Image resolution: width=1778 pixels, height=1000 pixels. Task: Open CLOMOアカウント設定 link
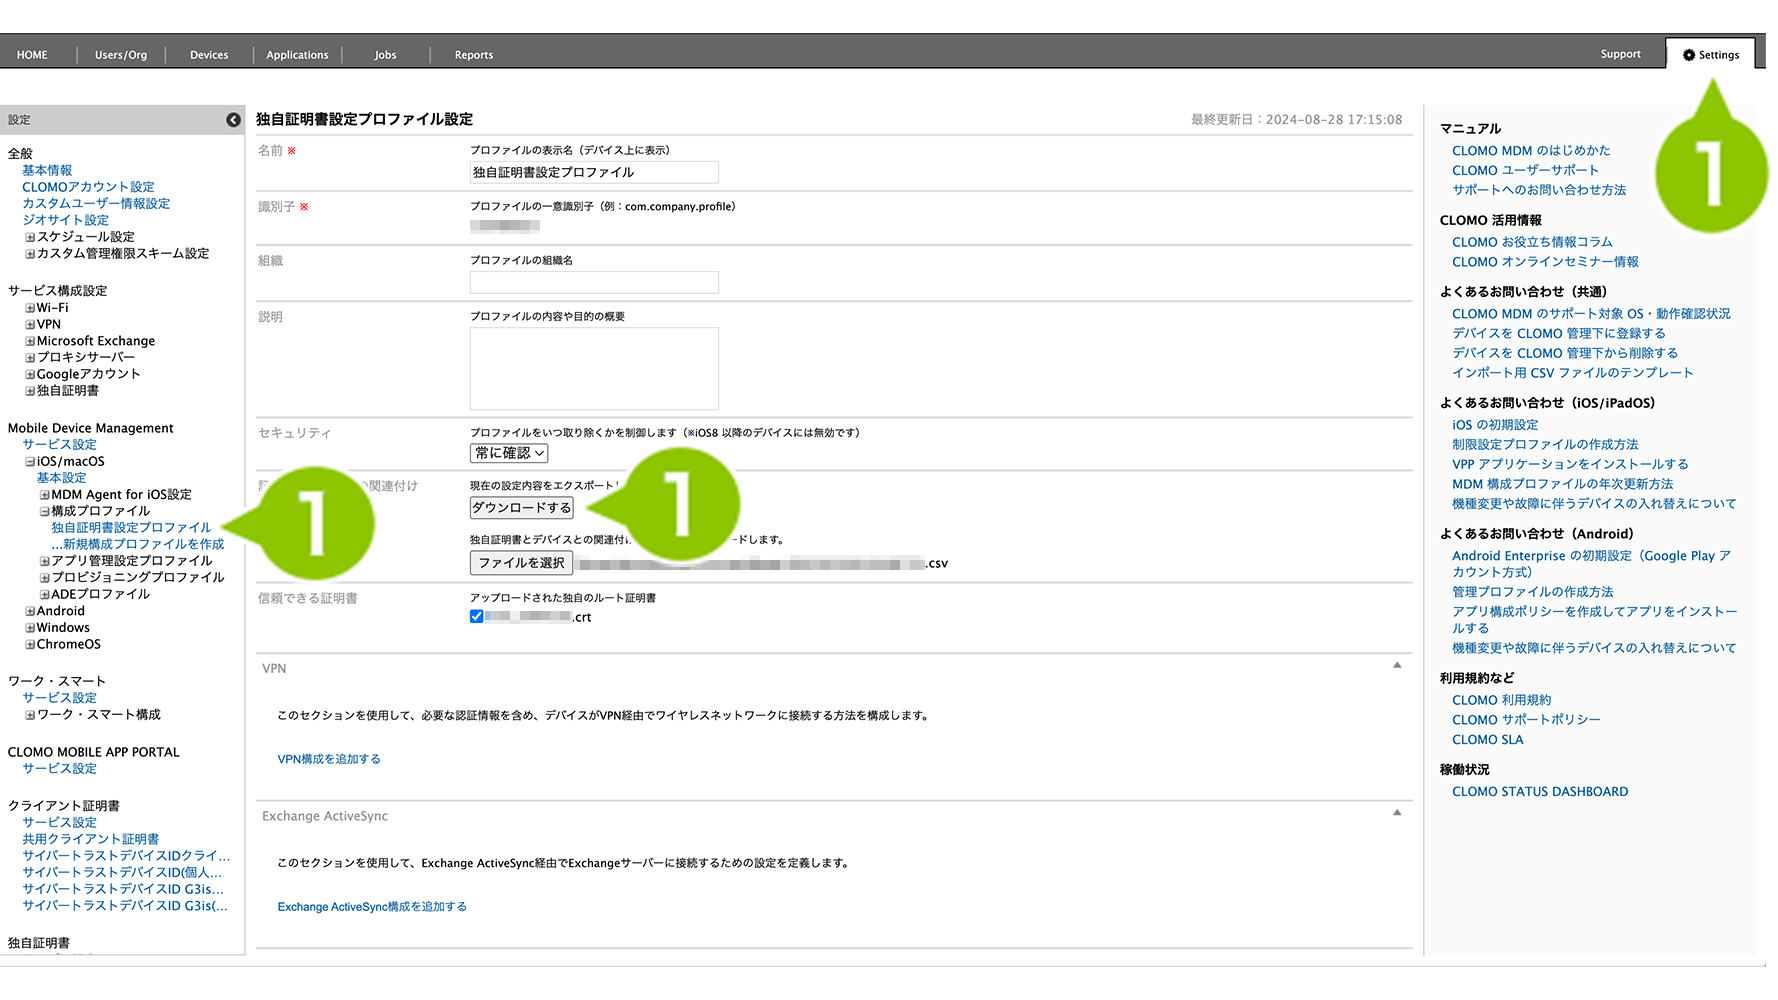click(88, 187)
